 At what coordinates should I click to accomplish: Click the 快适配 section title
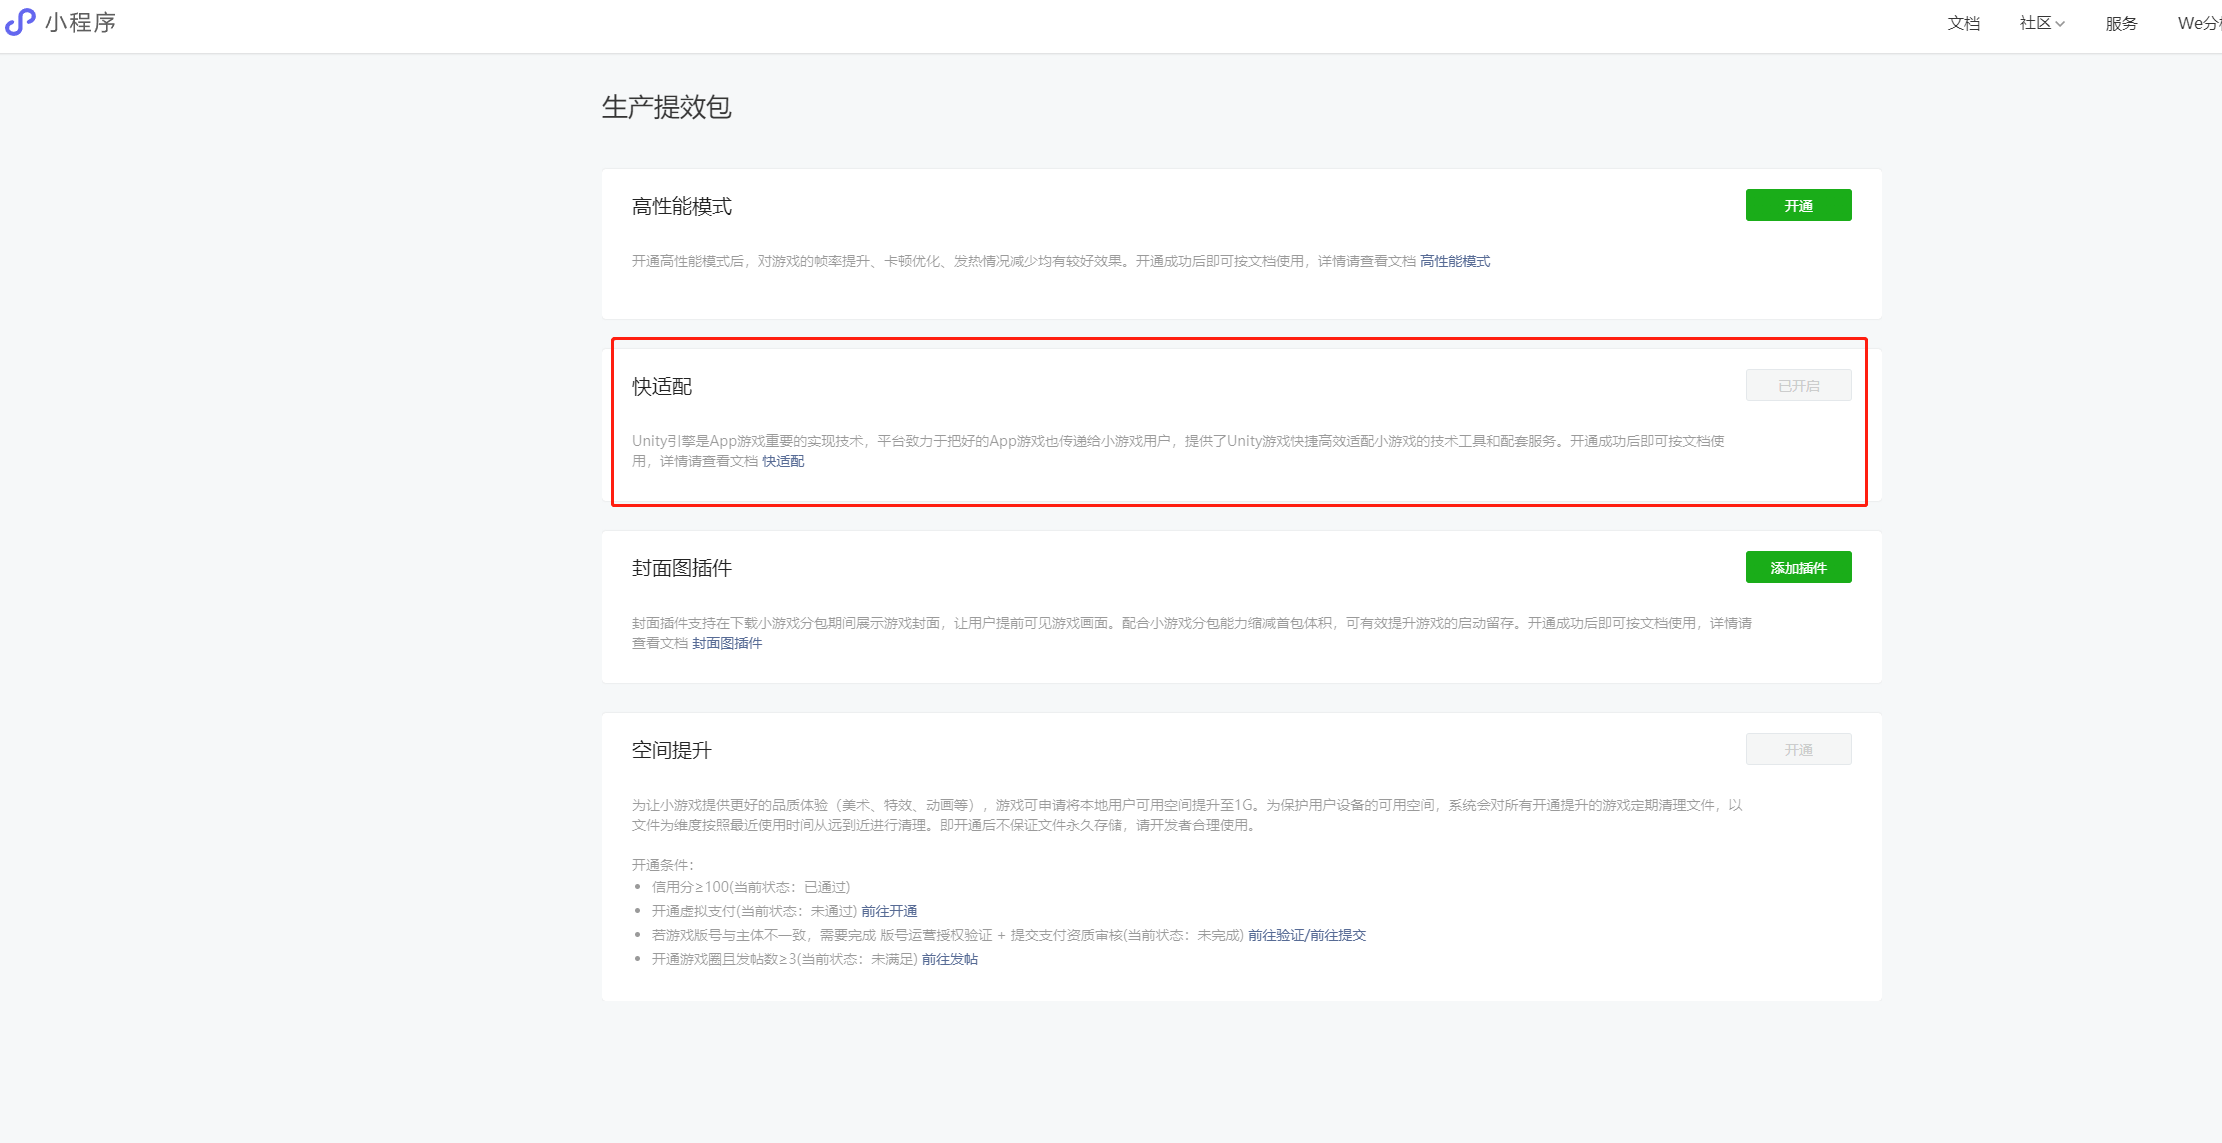coord(661,386)
